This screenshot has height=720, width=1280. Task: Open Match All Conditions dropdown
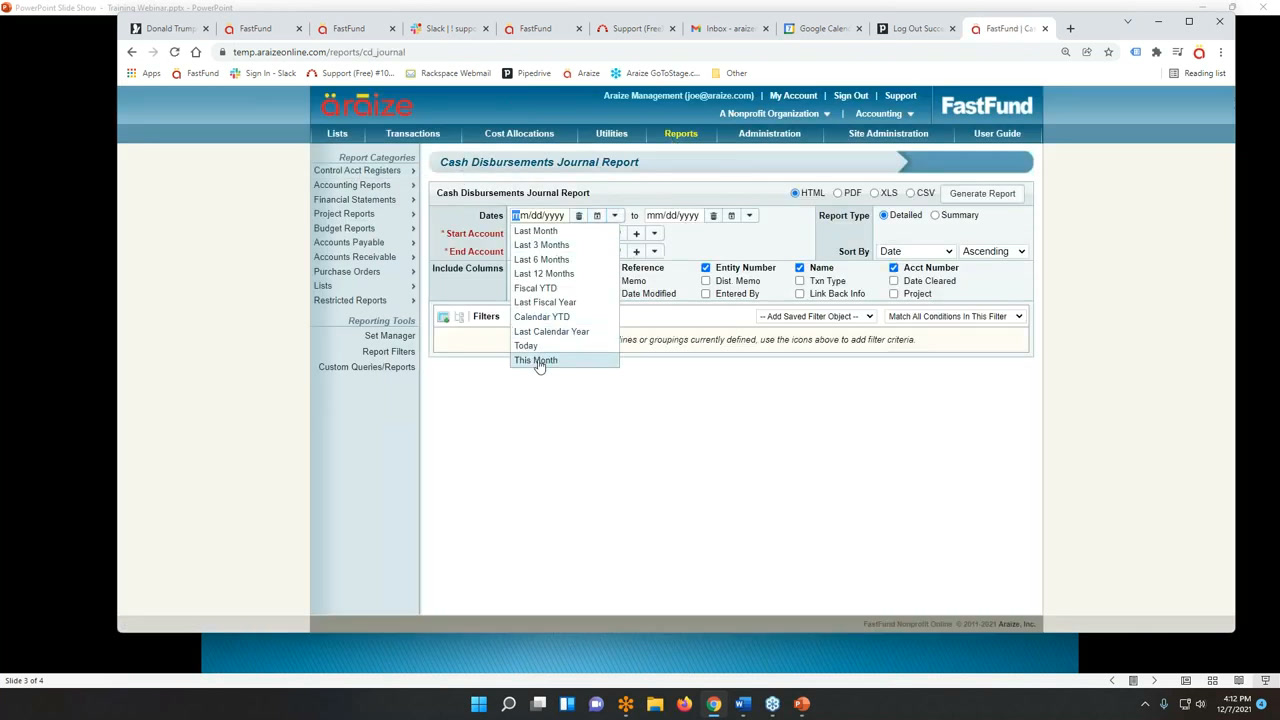(x=955, y=317)
